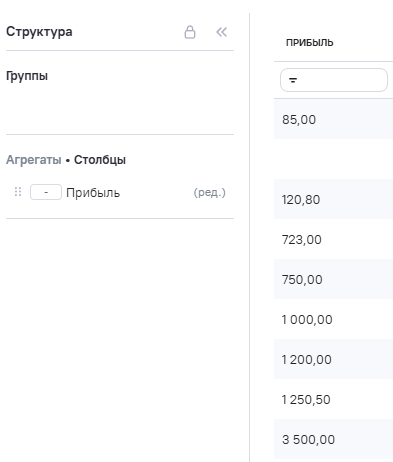393x462 pixels.
Task: Select the cell with value 750,00
Action: point(333,279)
